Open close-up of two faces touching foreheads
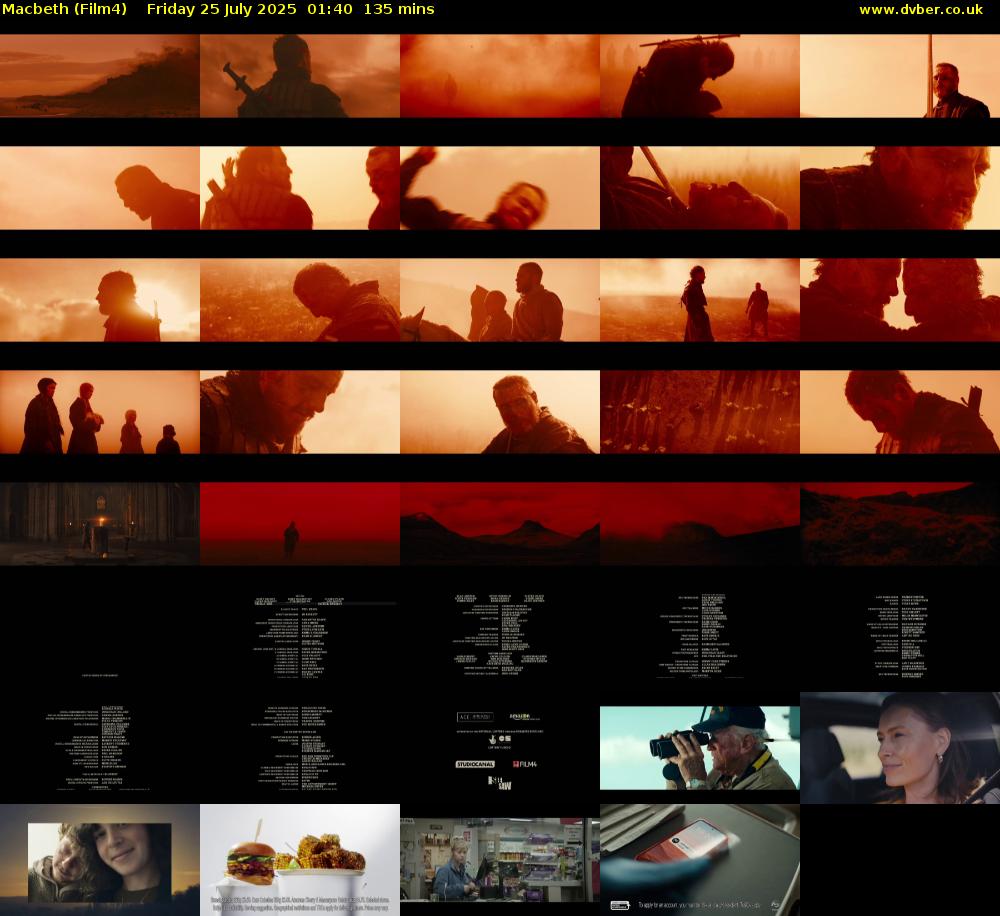The image size is (1000, 916). (x=900, y=300)
